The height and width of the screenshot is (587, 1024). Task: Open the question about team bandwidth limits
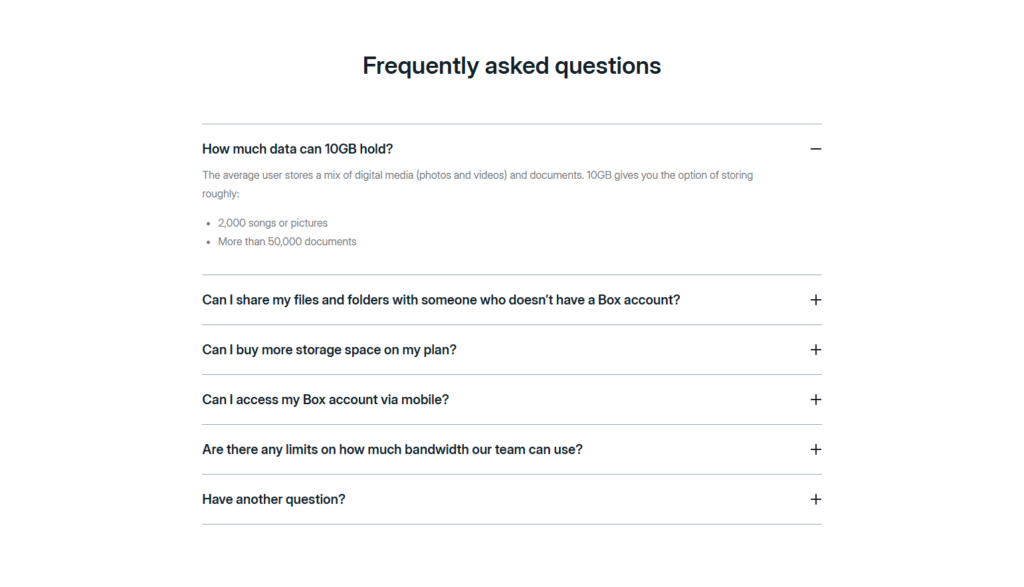[391, 449]
